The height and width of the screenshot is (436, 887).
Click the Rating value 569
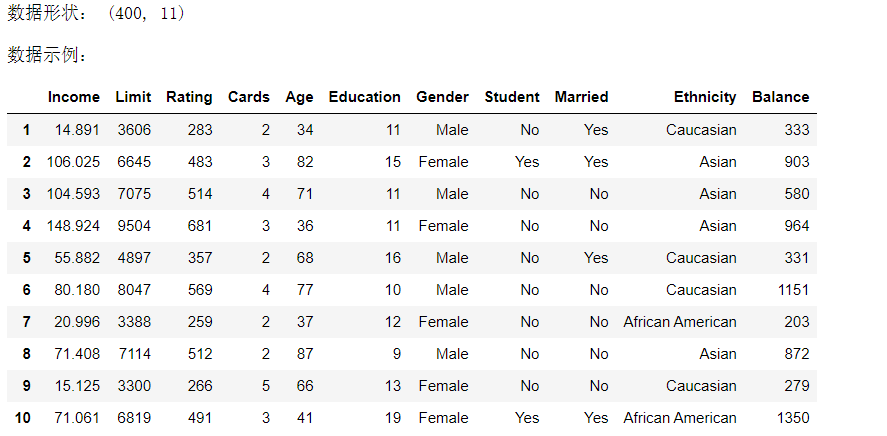[200, 290]
